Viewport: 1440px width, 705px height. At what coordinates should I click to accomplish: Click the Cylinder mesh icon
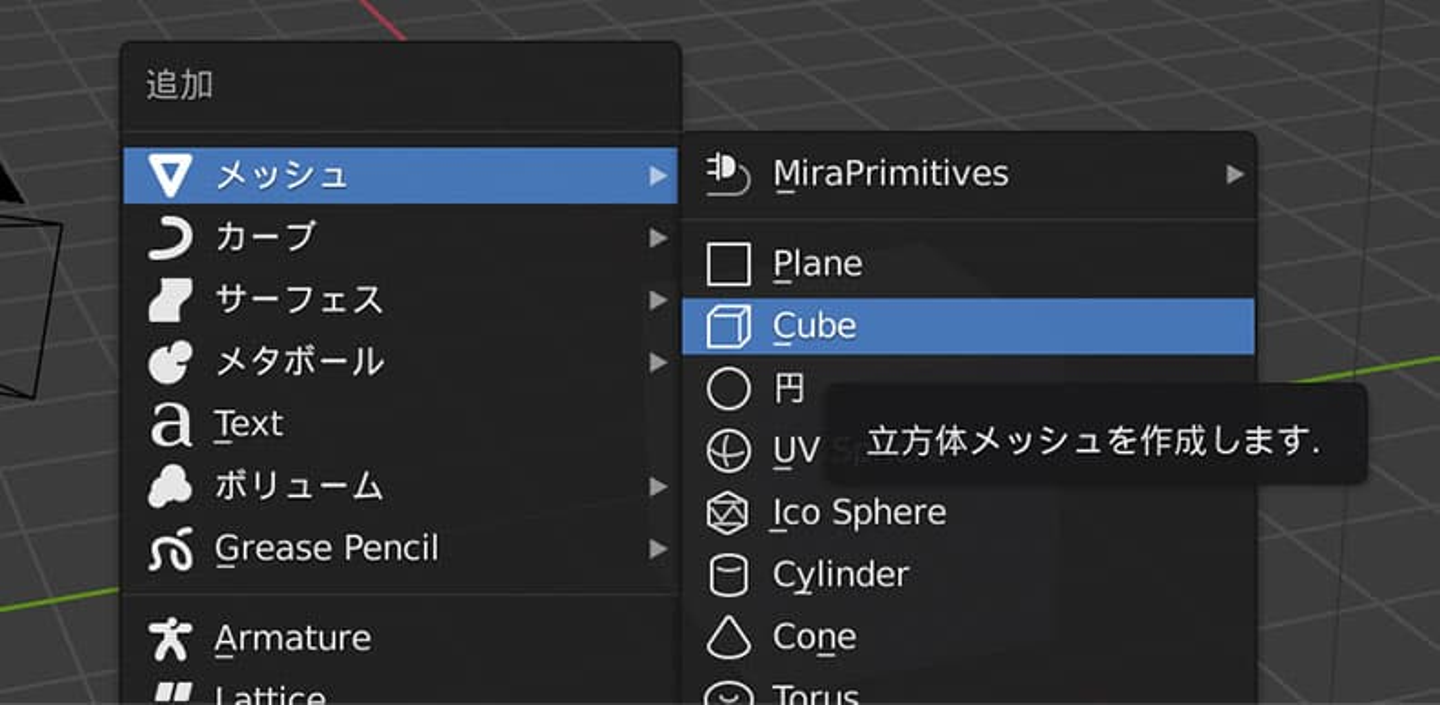pos(728,576)
